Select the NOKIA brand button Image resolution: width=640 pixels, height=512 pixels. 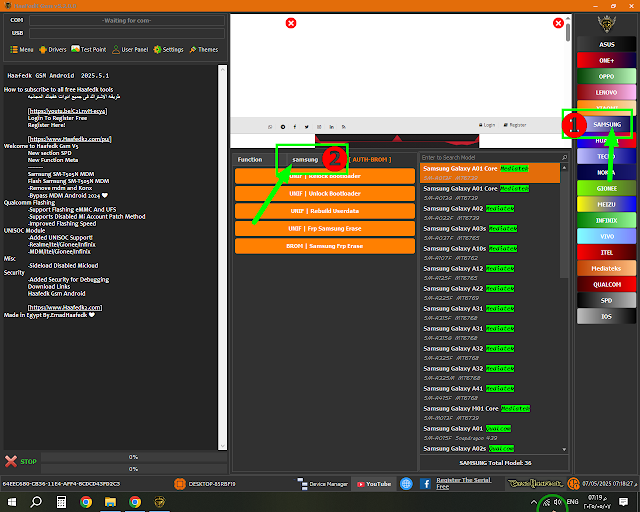click(607, 172)
